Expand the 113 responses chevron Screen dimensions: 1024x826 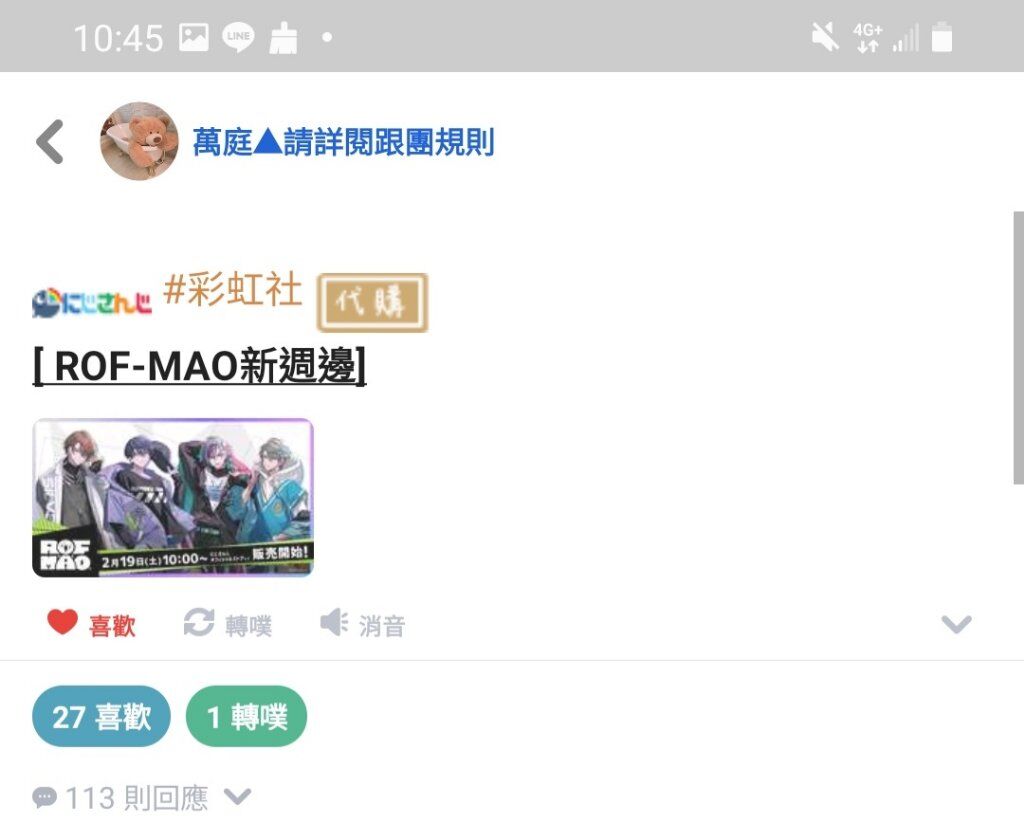coord(237,797)
